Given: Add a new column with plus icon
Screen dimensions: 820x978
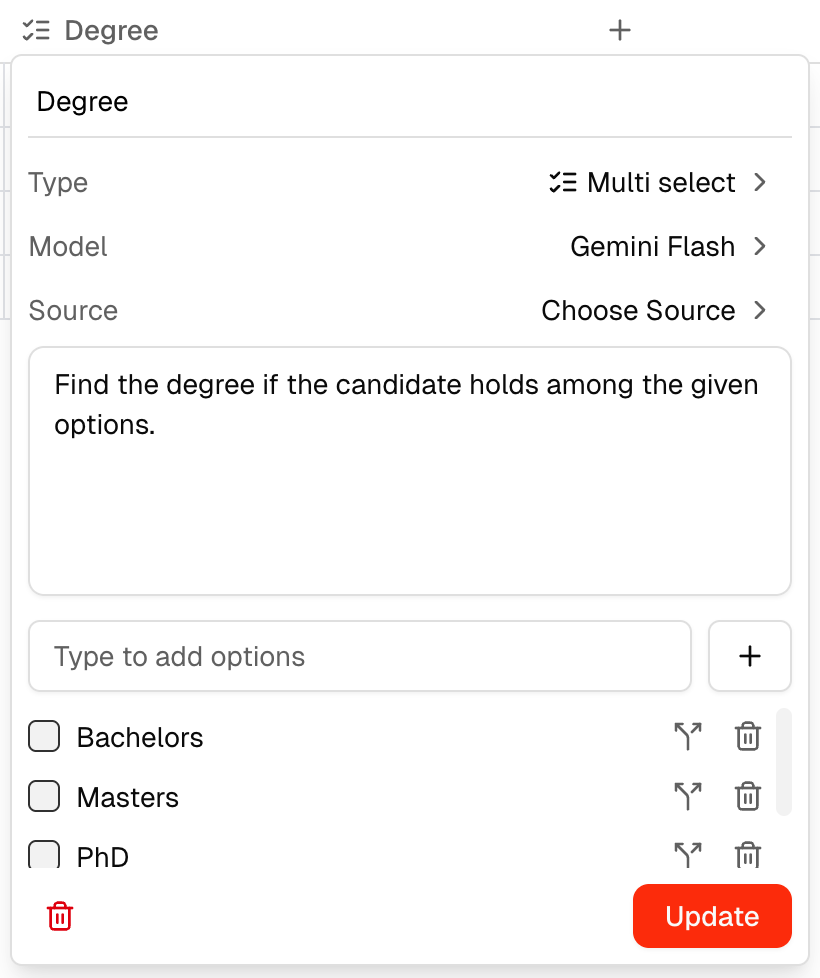Looking at the screenshot, I should click(620, 30).
